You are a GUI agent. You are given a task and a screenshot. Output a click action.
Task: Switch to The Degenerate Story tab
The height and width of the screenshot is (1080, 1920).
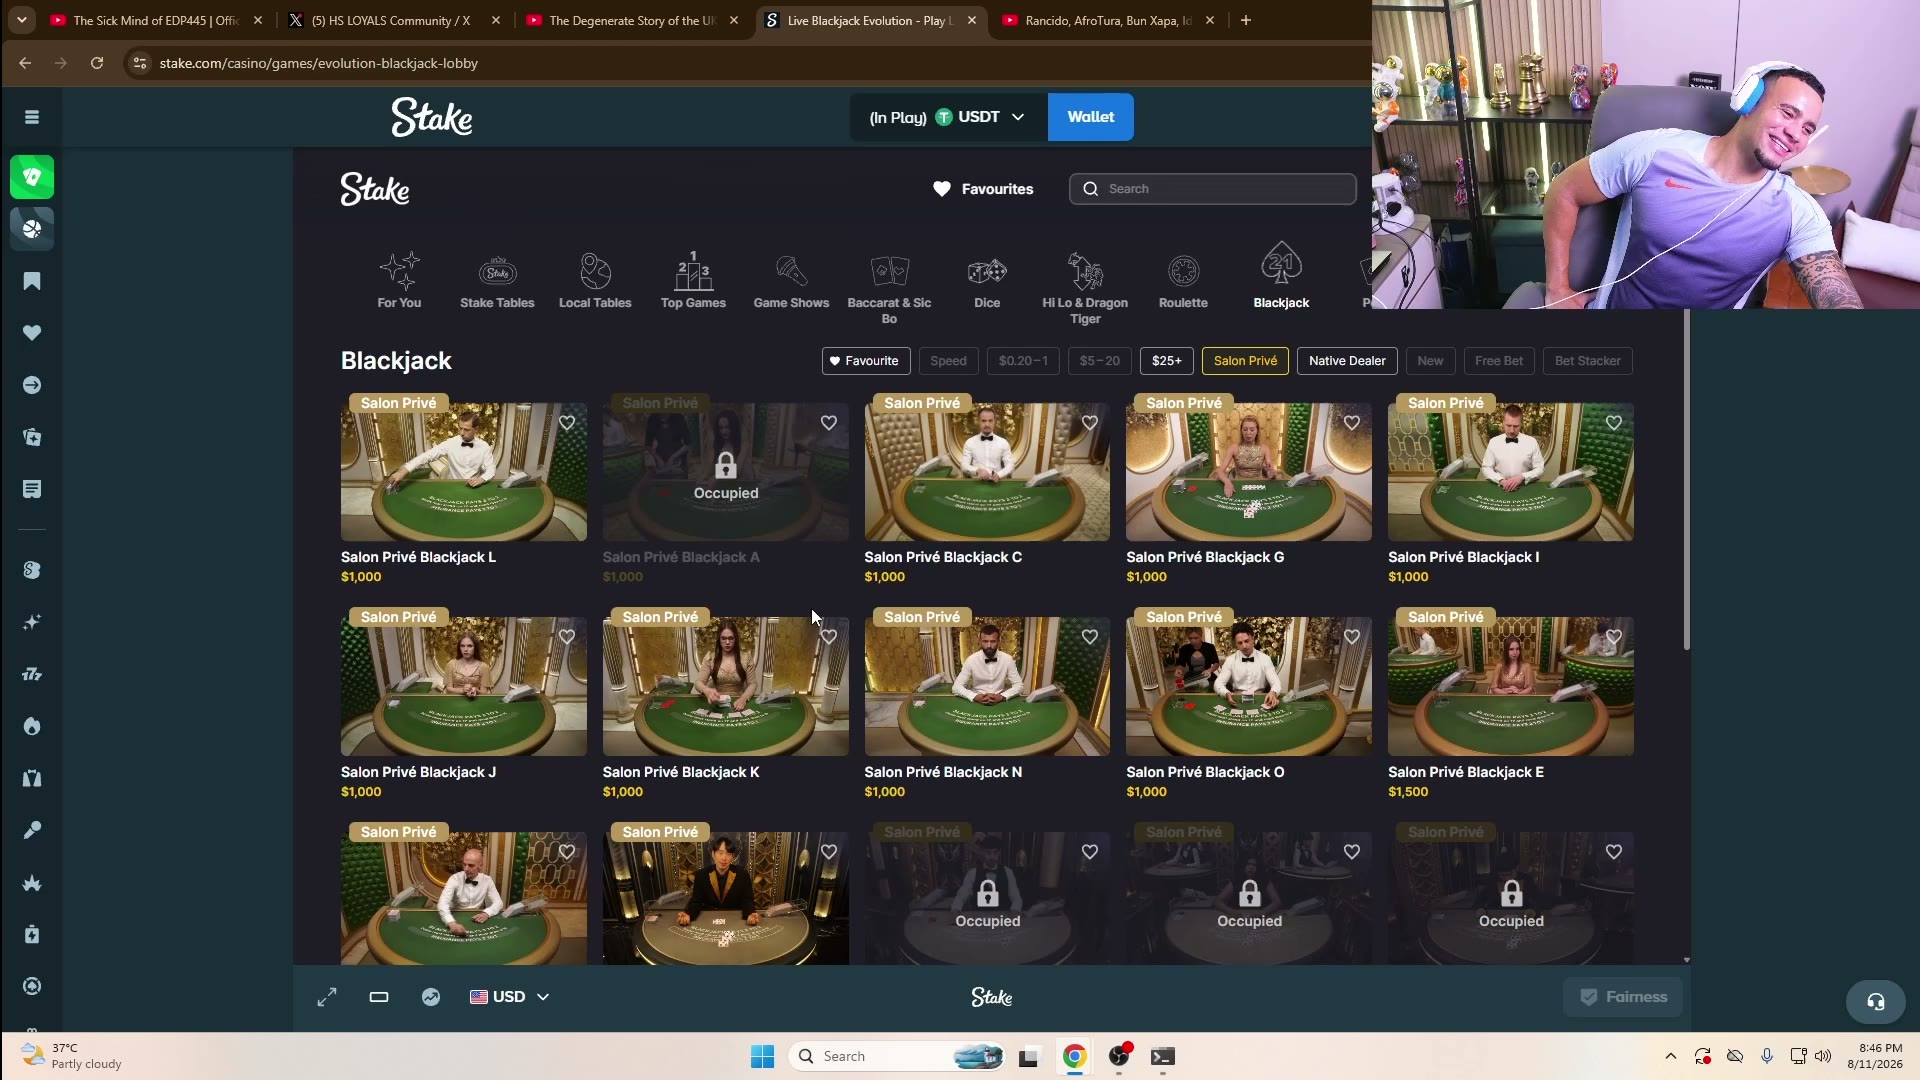(632, 20)
